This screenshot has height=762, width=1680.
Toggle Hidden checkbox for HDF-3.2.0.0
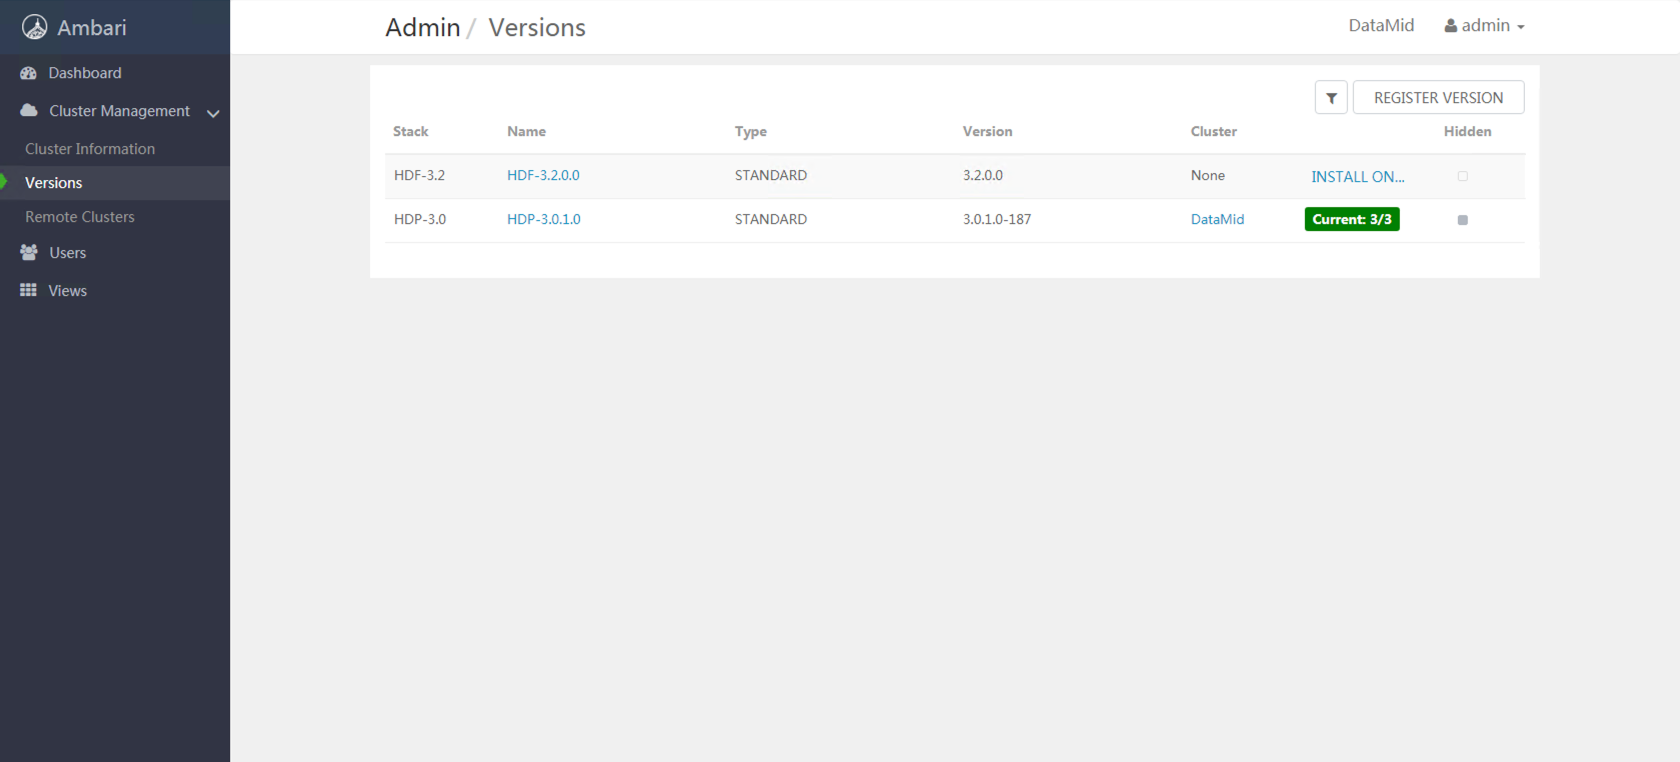click(x=1462, y=176)
